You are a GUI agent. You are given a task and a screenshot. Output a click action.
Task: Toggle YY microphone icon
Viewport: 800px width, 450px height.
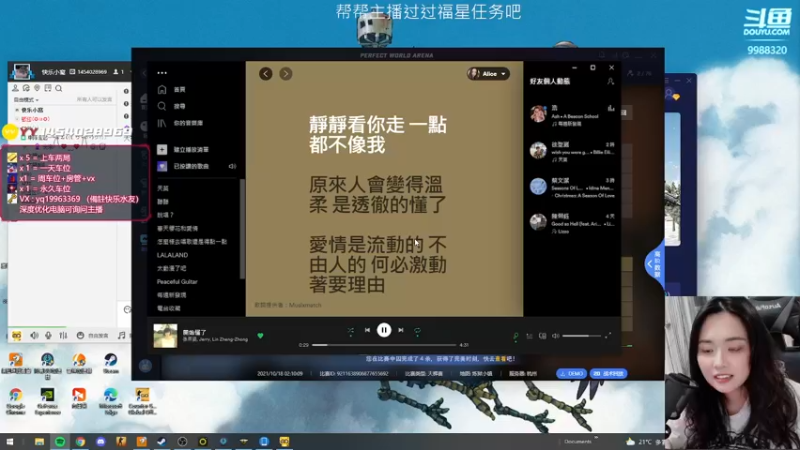point(48,335)
